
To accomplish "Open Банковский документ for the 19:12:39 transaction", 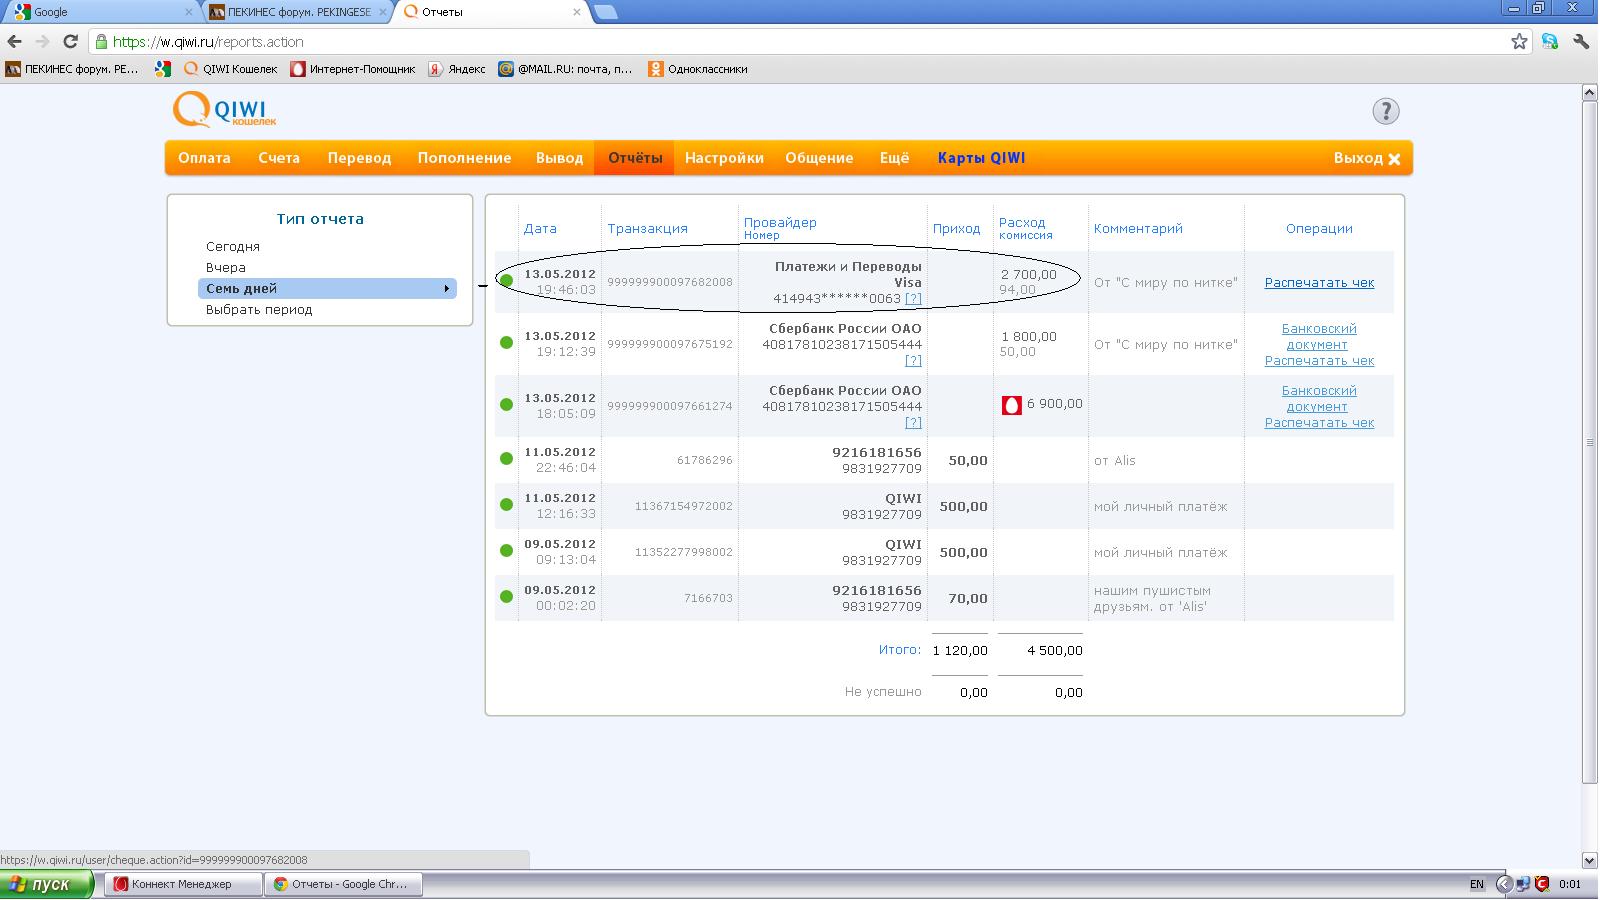I will [x=1319, y=337].
